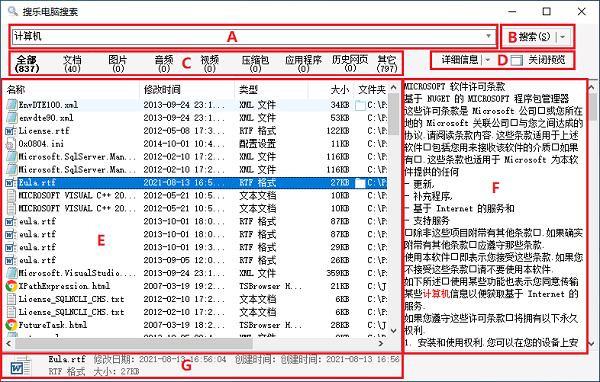Click the 34KB size cell
The height and width of the screenshot is (382, 600).
click(x=340, y=104)
